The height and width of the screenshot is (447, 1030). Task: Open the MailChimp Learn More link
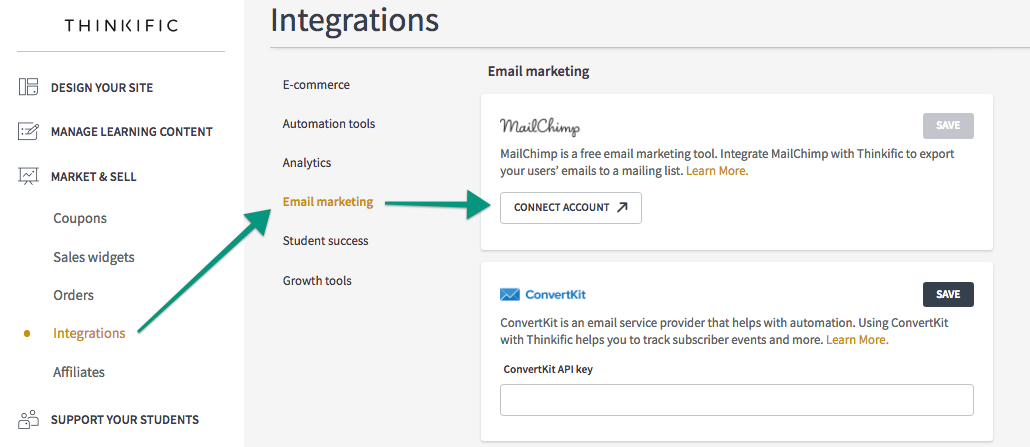(717, 171)
